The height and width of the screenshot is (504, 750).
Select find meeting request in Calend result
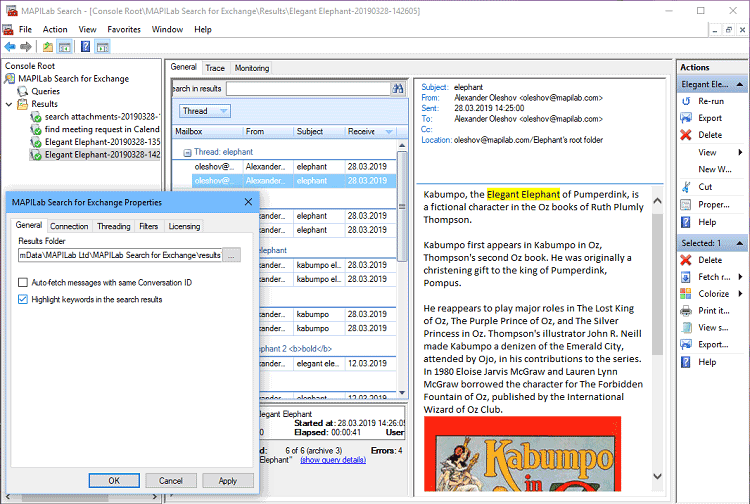[101, 129]
